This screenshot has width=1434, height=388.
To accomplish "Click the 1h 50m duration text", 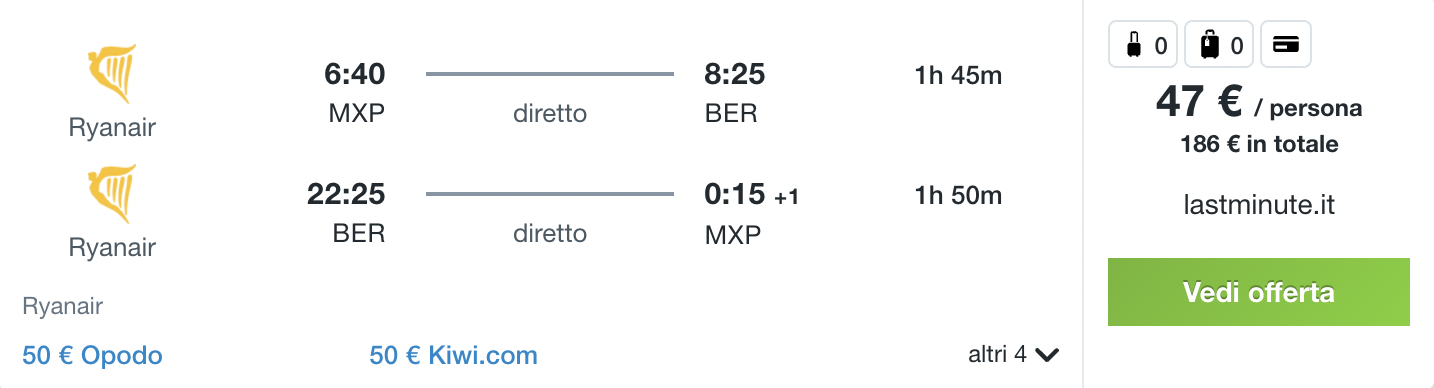I will coord(958,195).
